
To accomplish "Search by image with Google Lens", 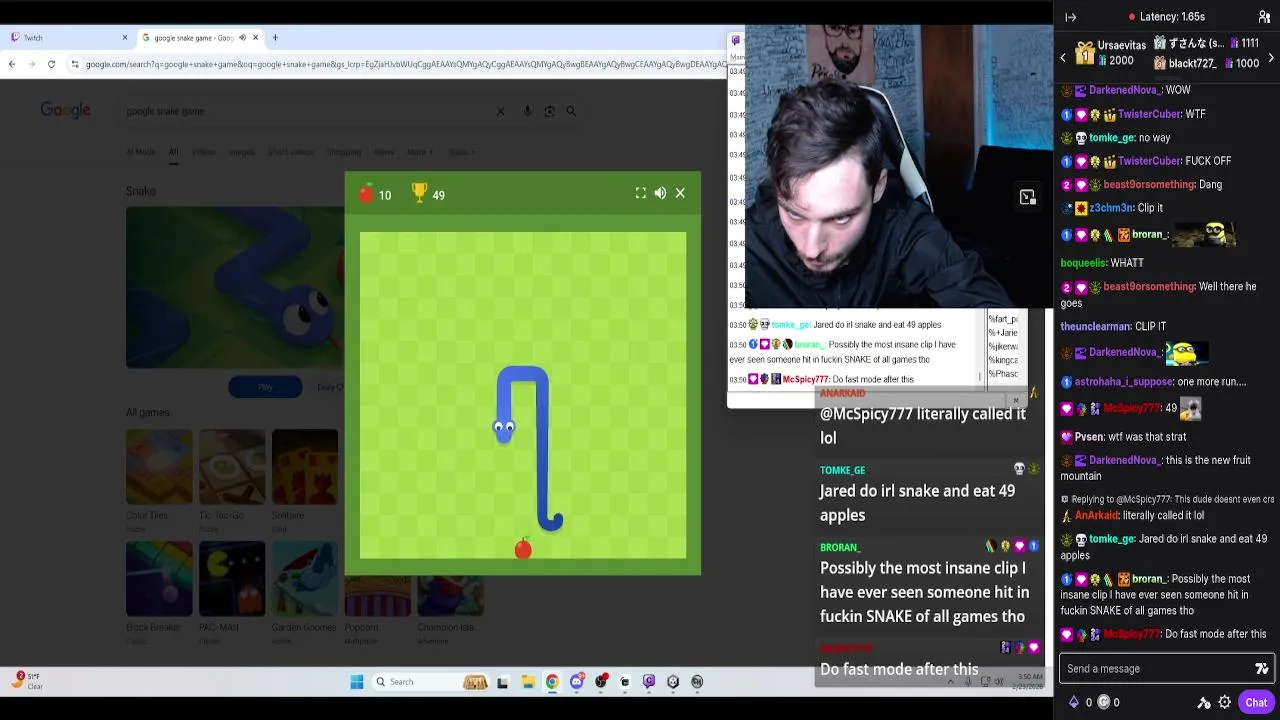I will pyautogui.click(x=549, y=111).
